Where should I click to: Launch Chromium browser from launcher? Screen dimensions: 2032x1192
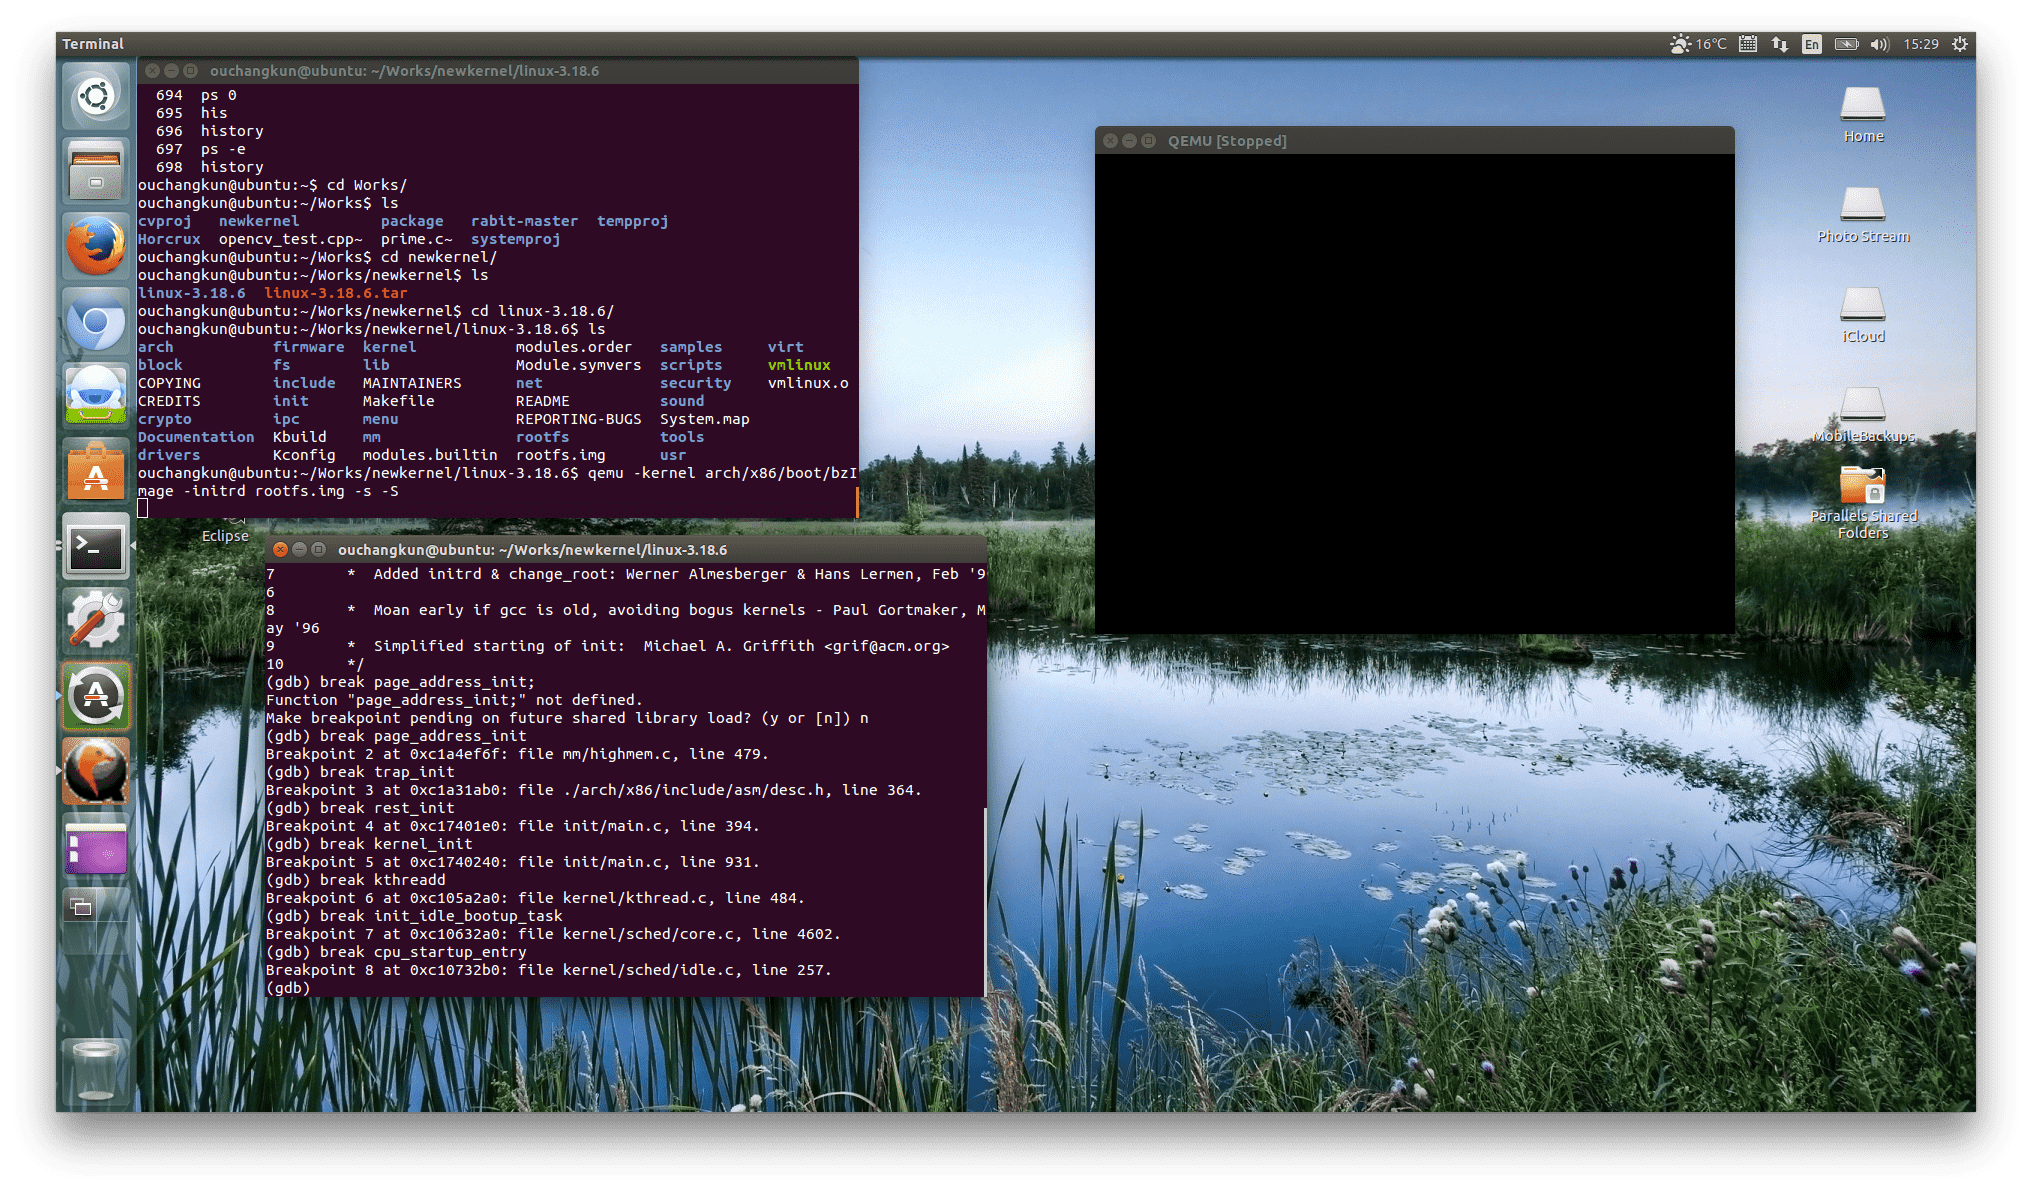pos(96,321)
